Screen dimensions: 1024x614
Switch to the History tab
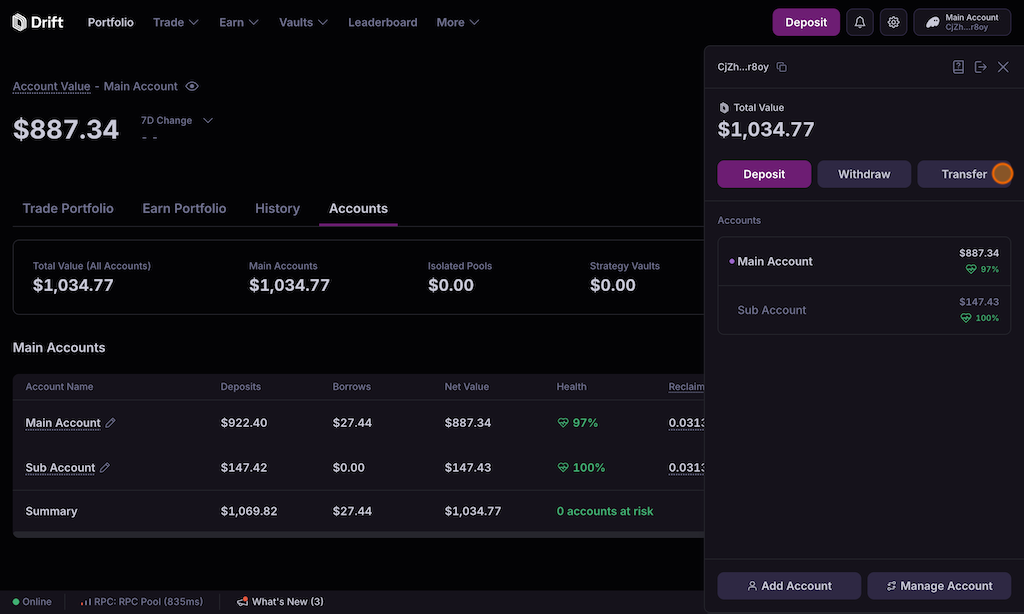pos(277,208)
